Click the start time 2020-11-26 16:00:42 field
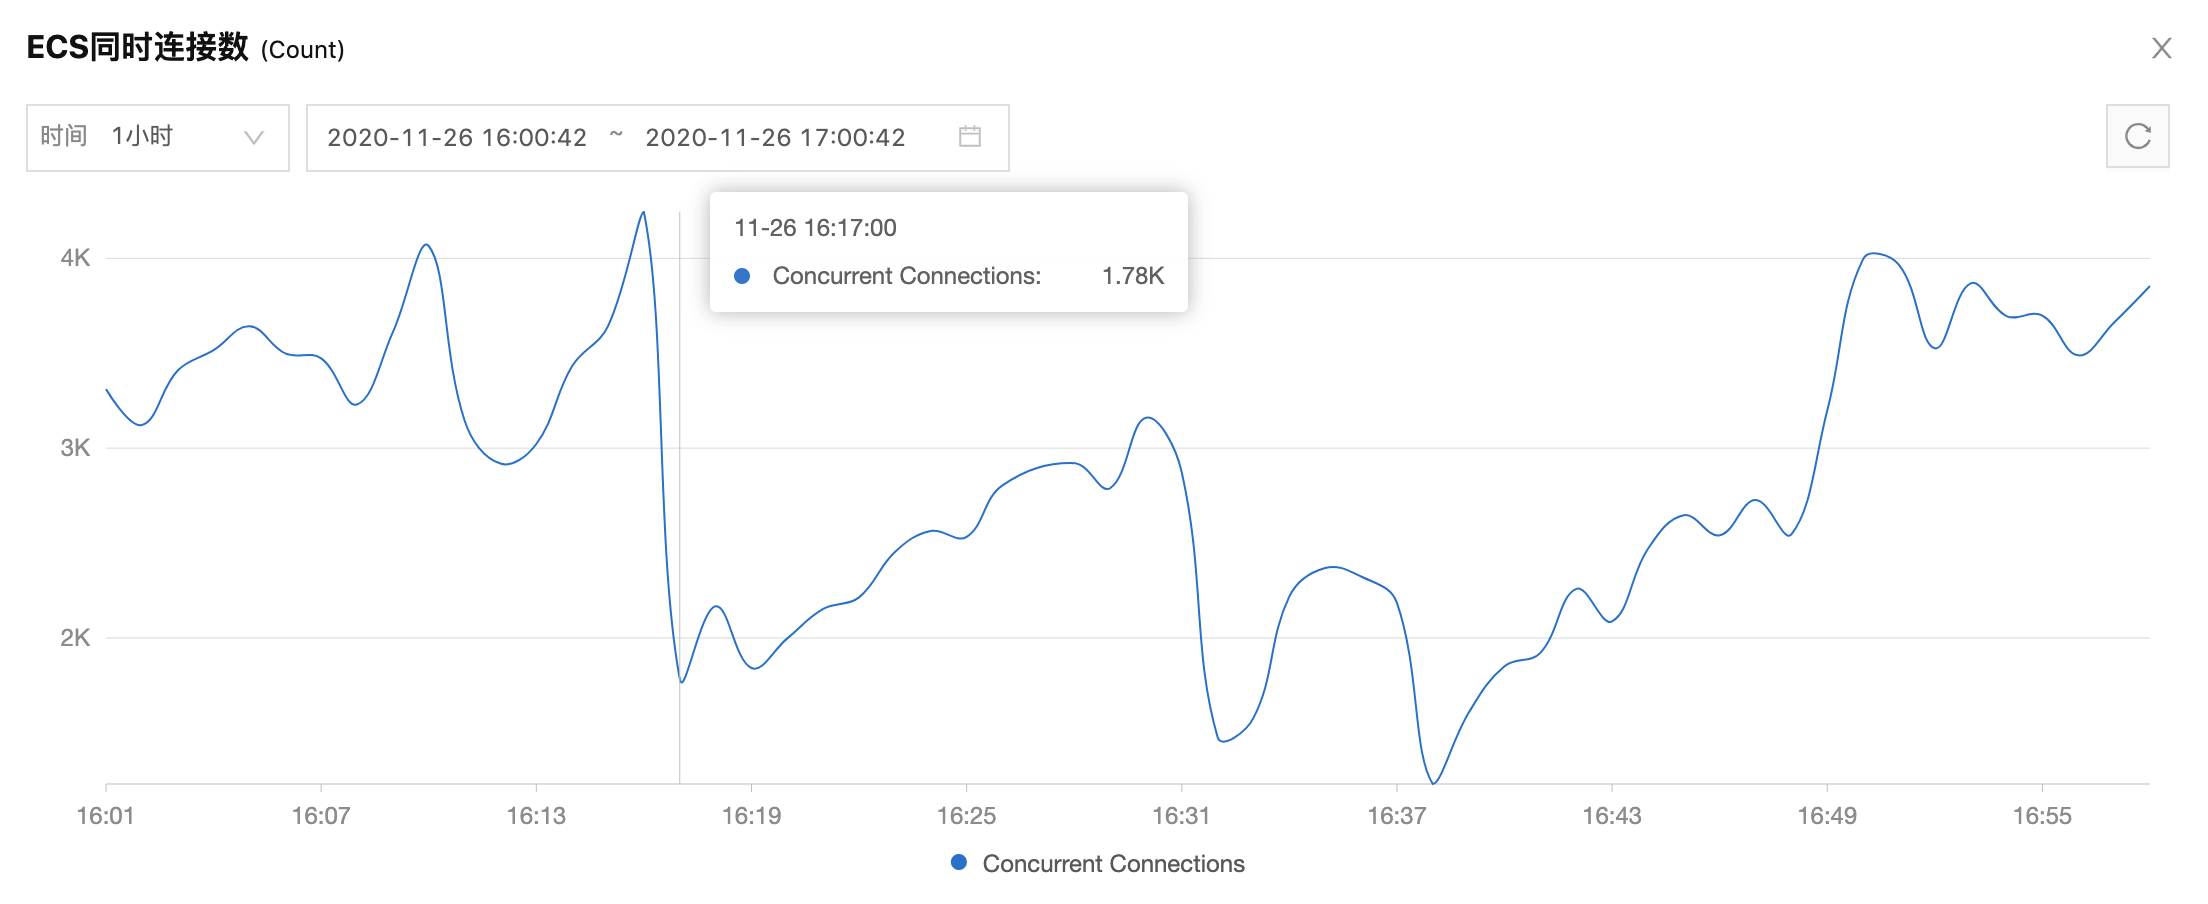 tap(457, 138)
